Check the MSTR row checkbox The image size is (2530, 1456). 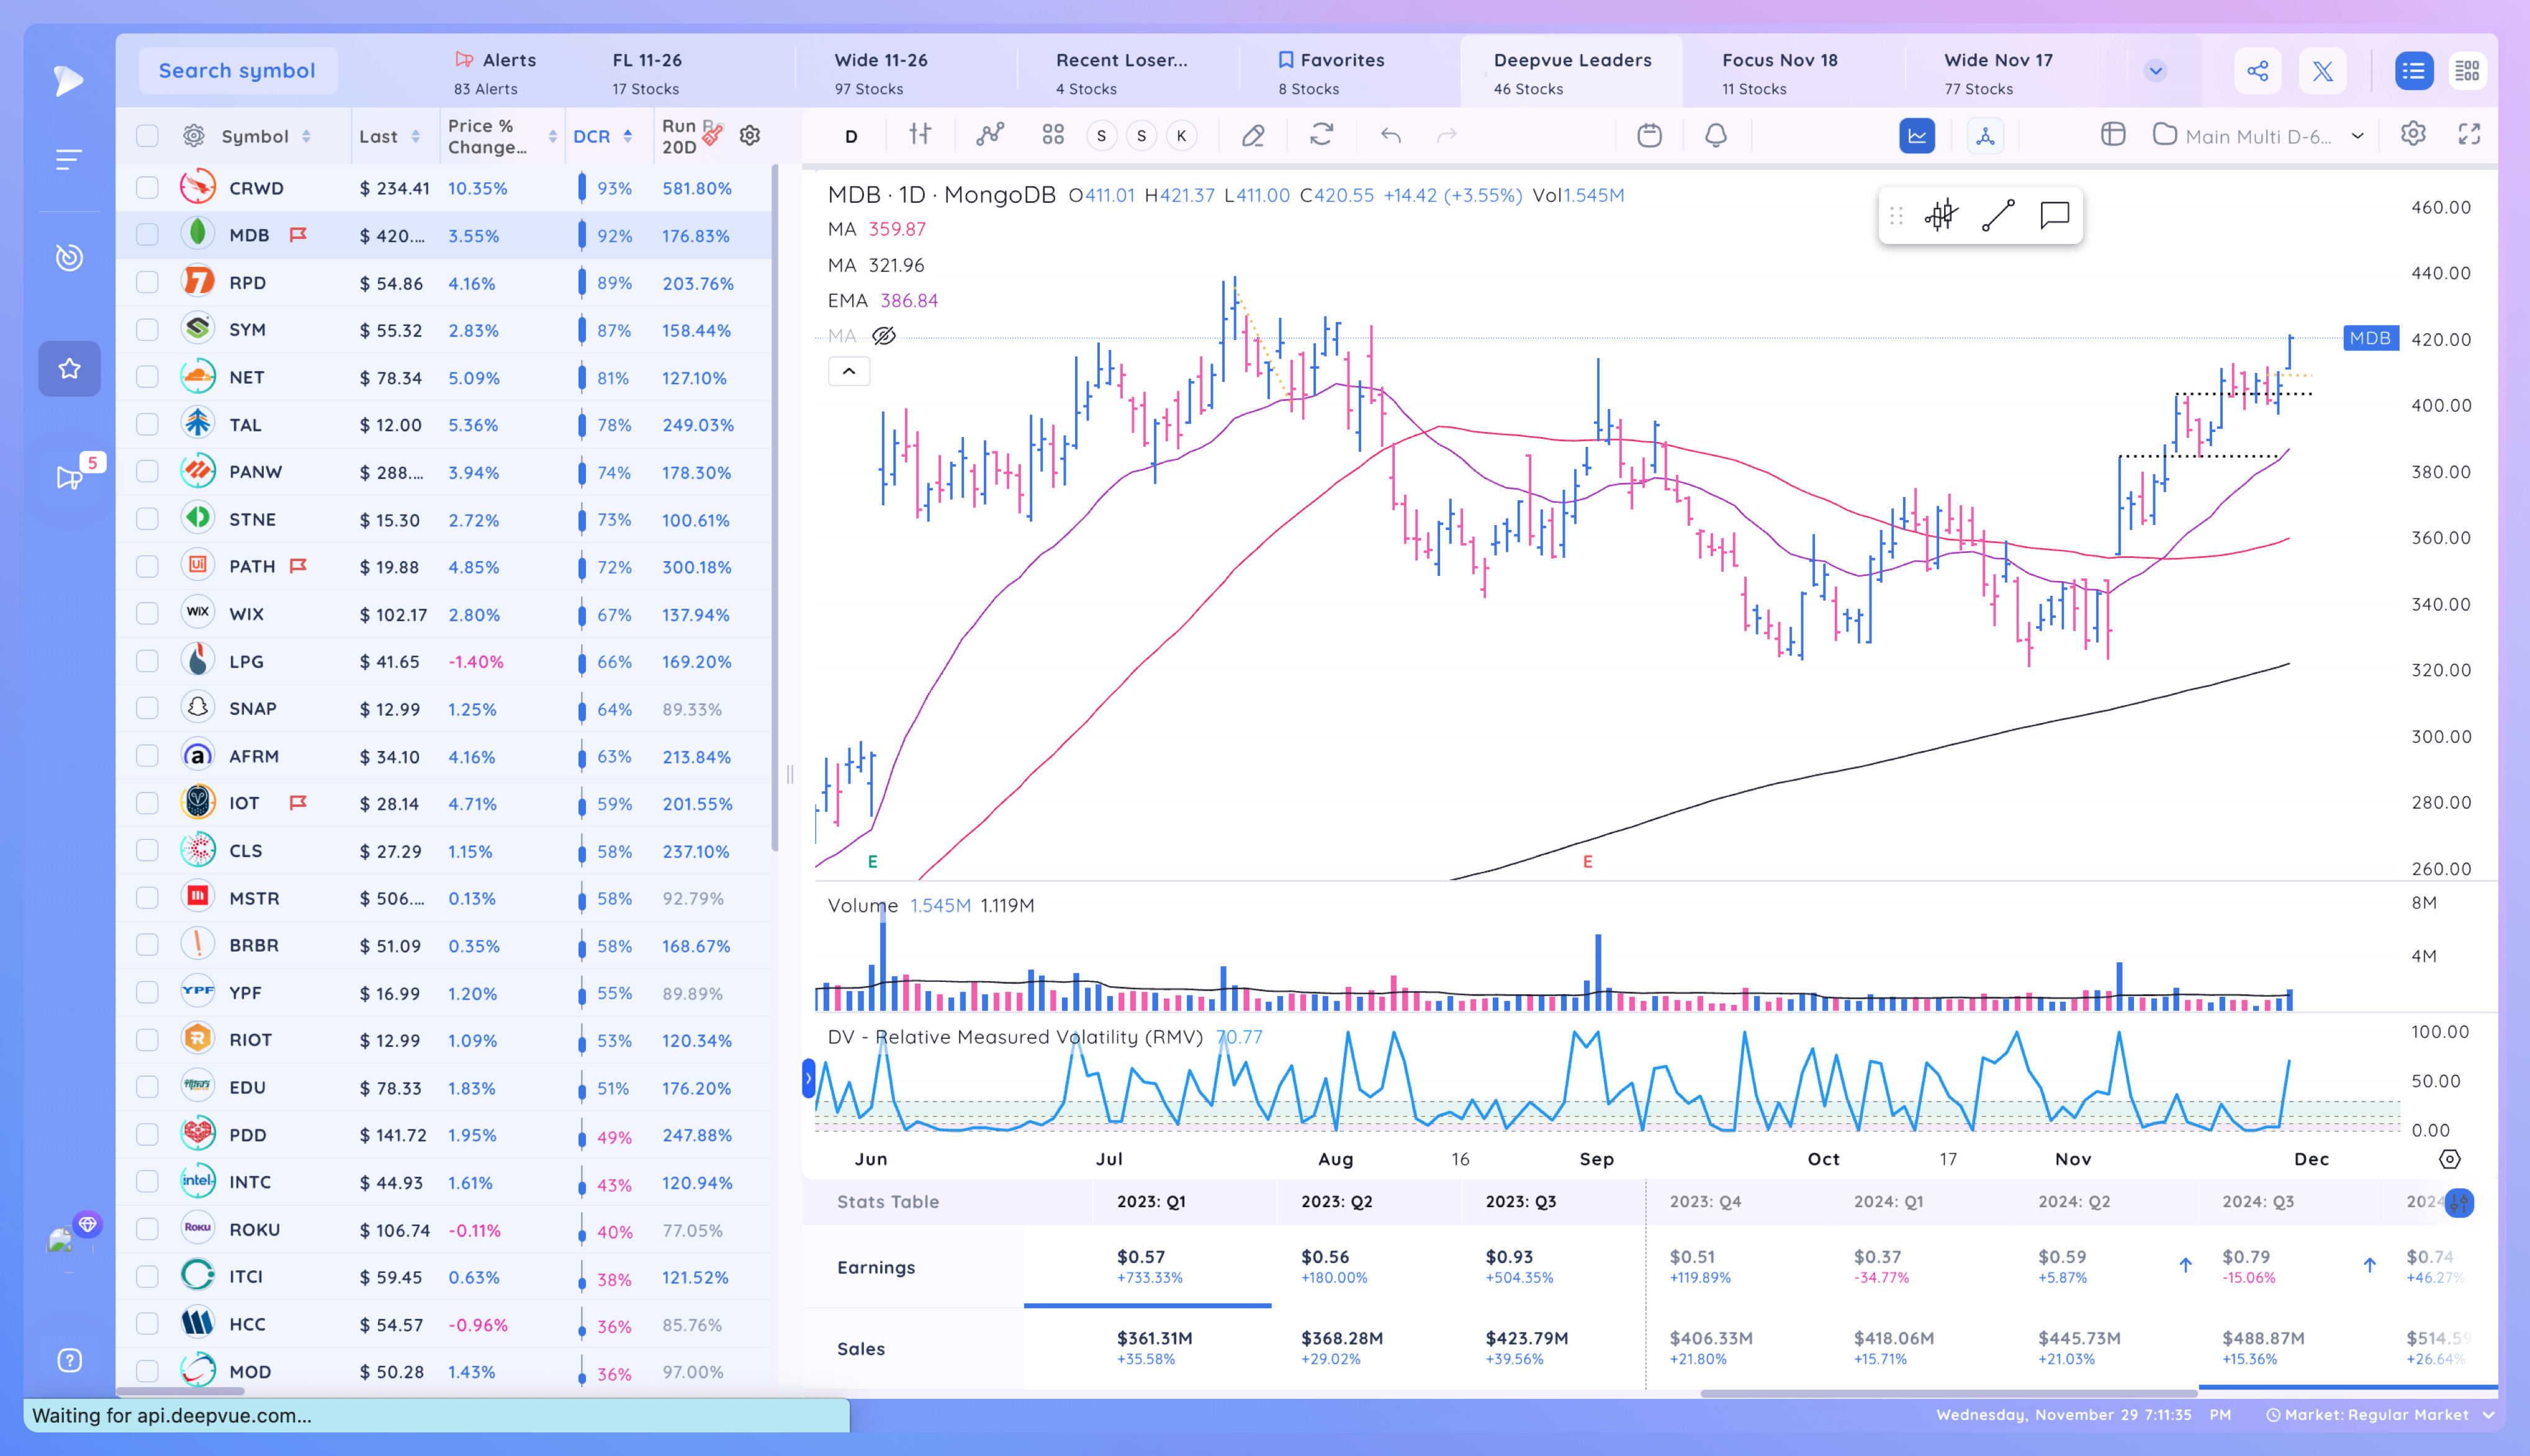point(147,898)
